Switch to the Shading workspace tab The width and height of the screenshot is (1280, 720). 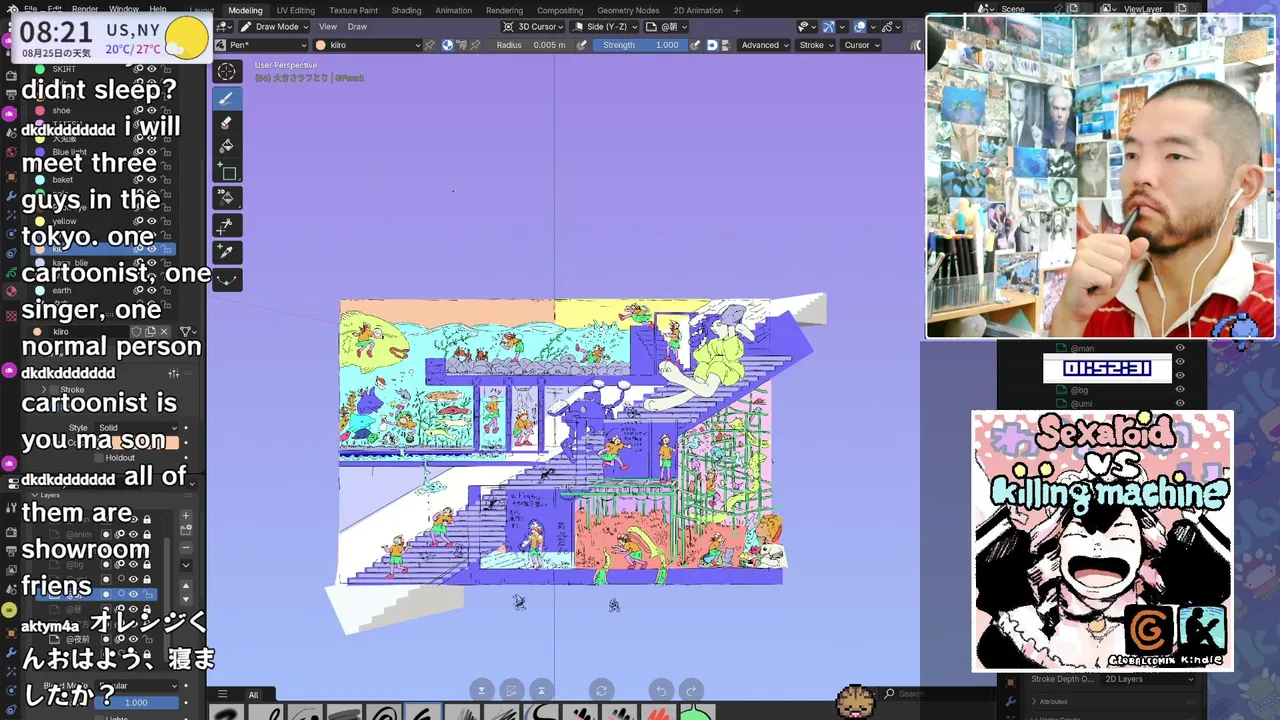[x=406, y=10]
